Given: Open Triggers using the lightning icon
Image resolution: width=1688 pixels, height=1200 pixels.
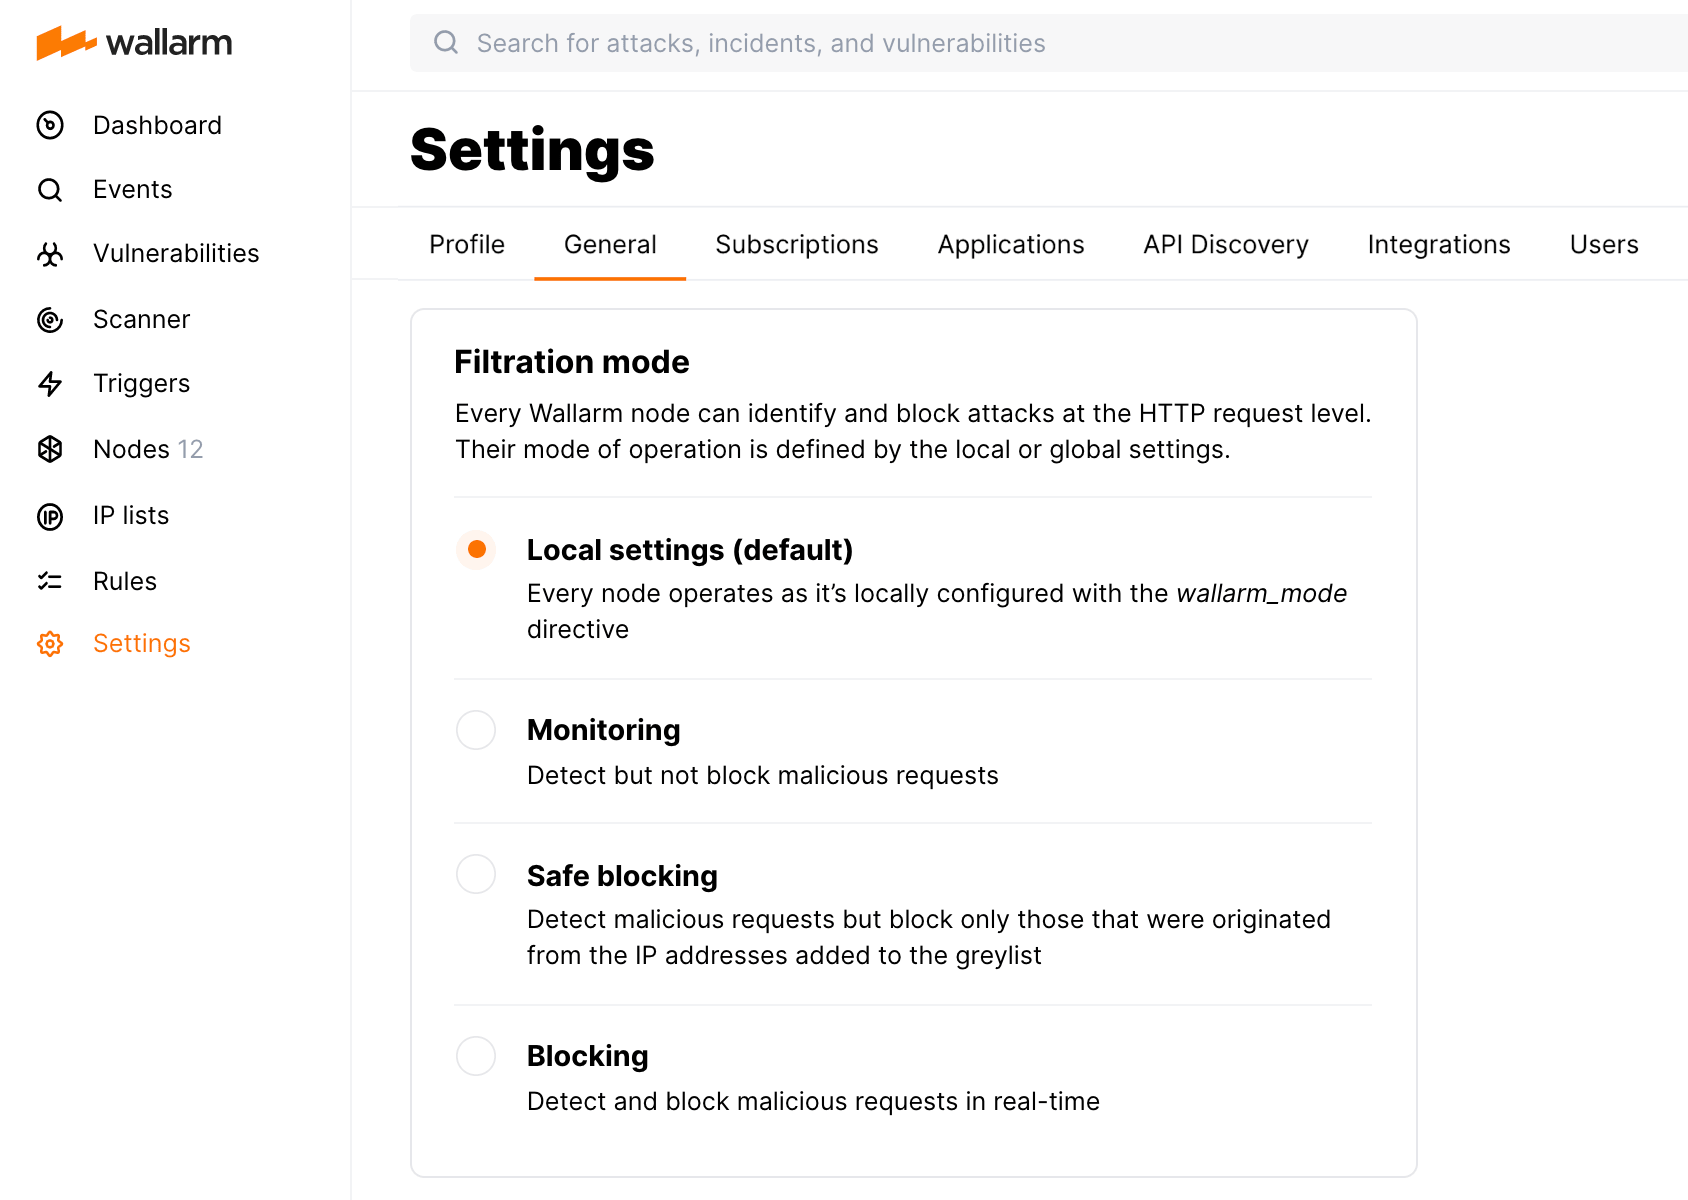Looking at the screenshot, I should 50,383.
